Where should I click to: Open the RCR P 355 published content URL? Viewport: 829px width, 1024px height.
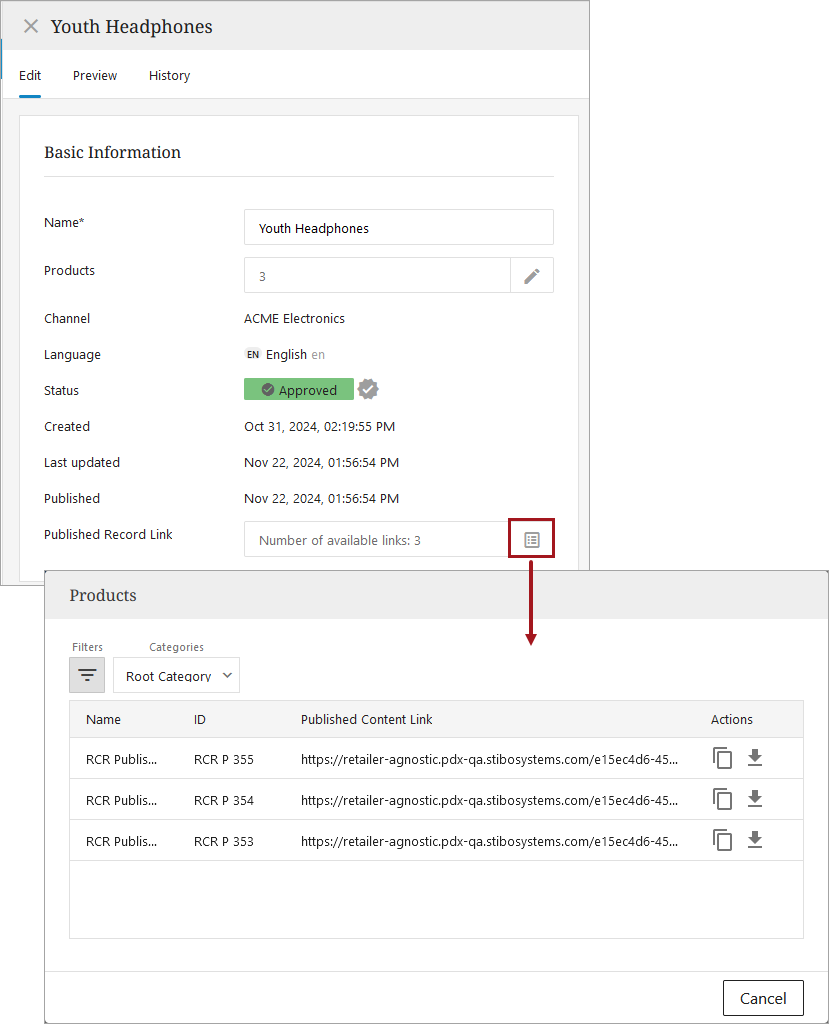[489, 759]
